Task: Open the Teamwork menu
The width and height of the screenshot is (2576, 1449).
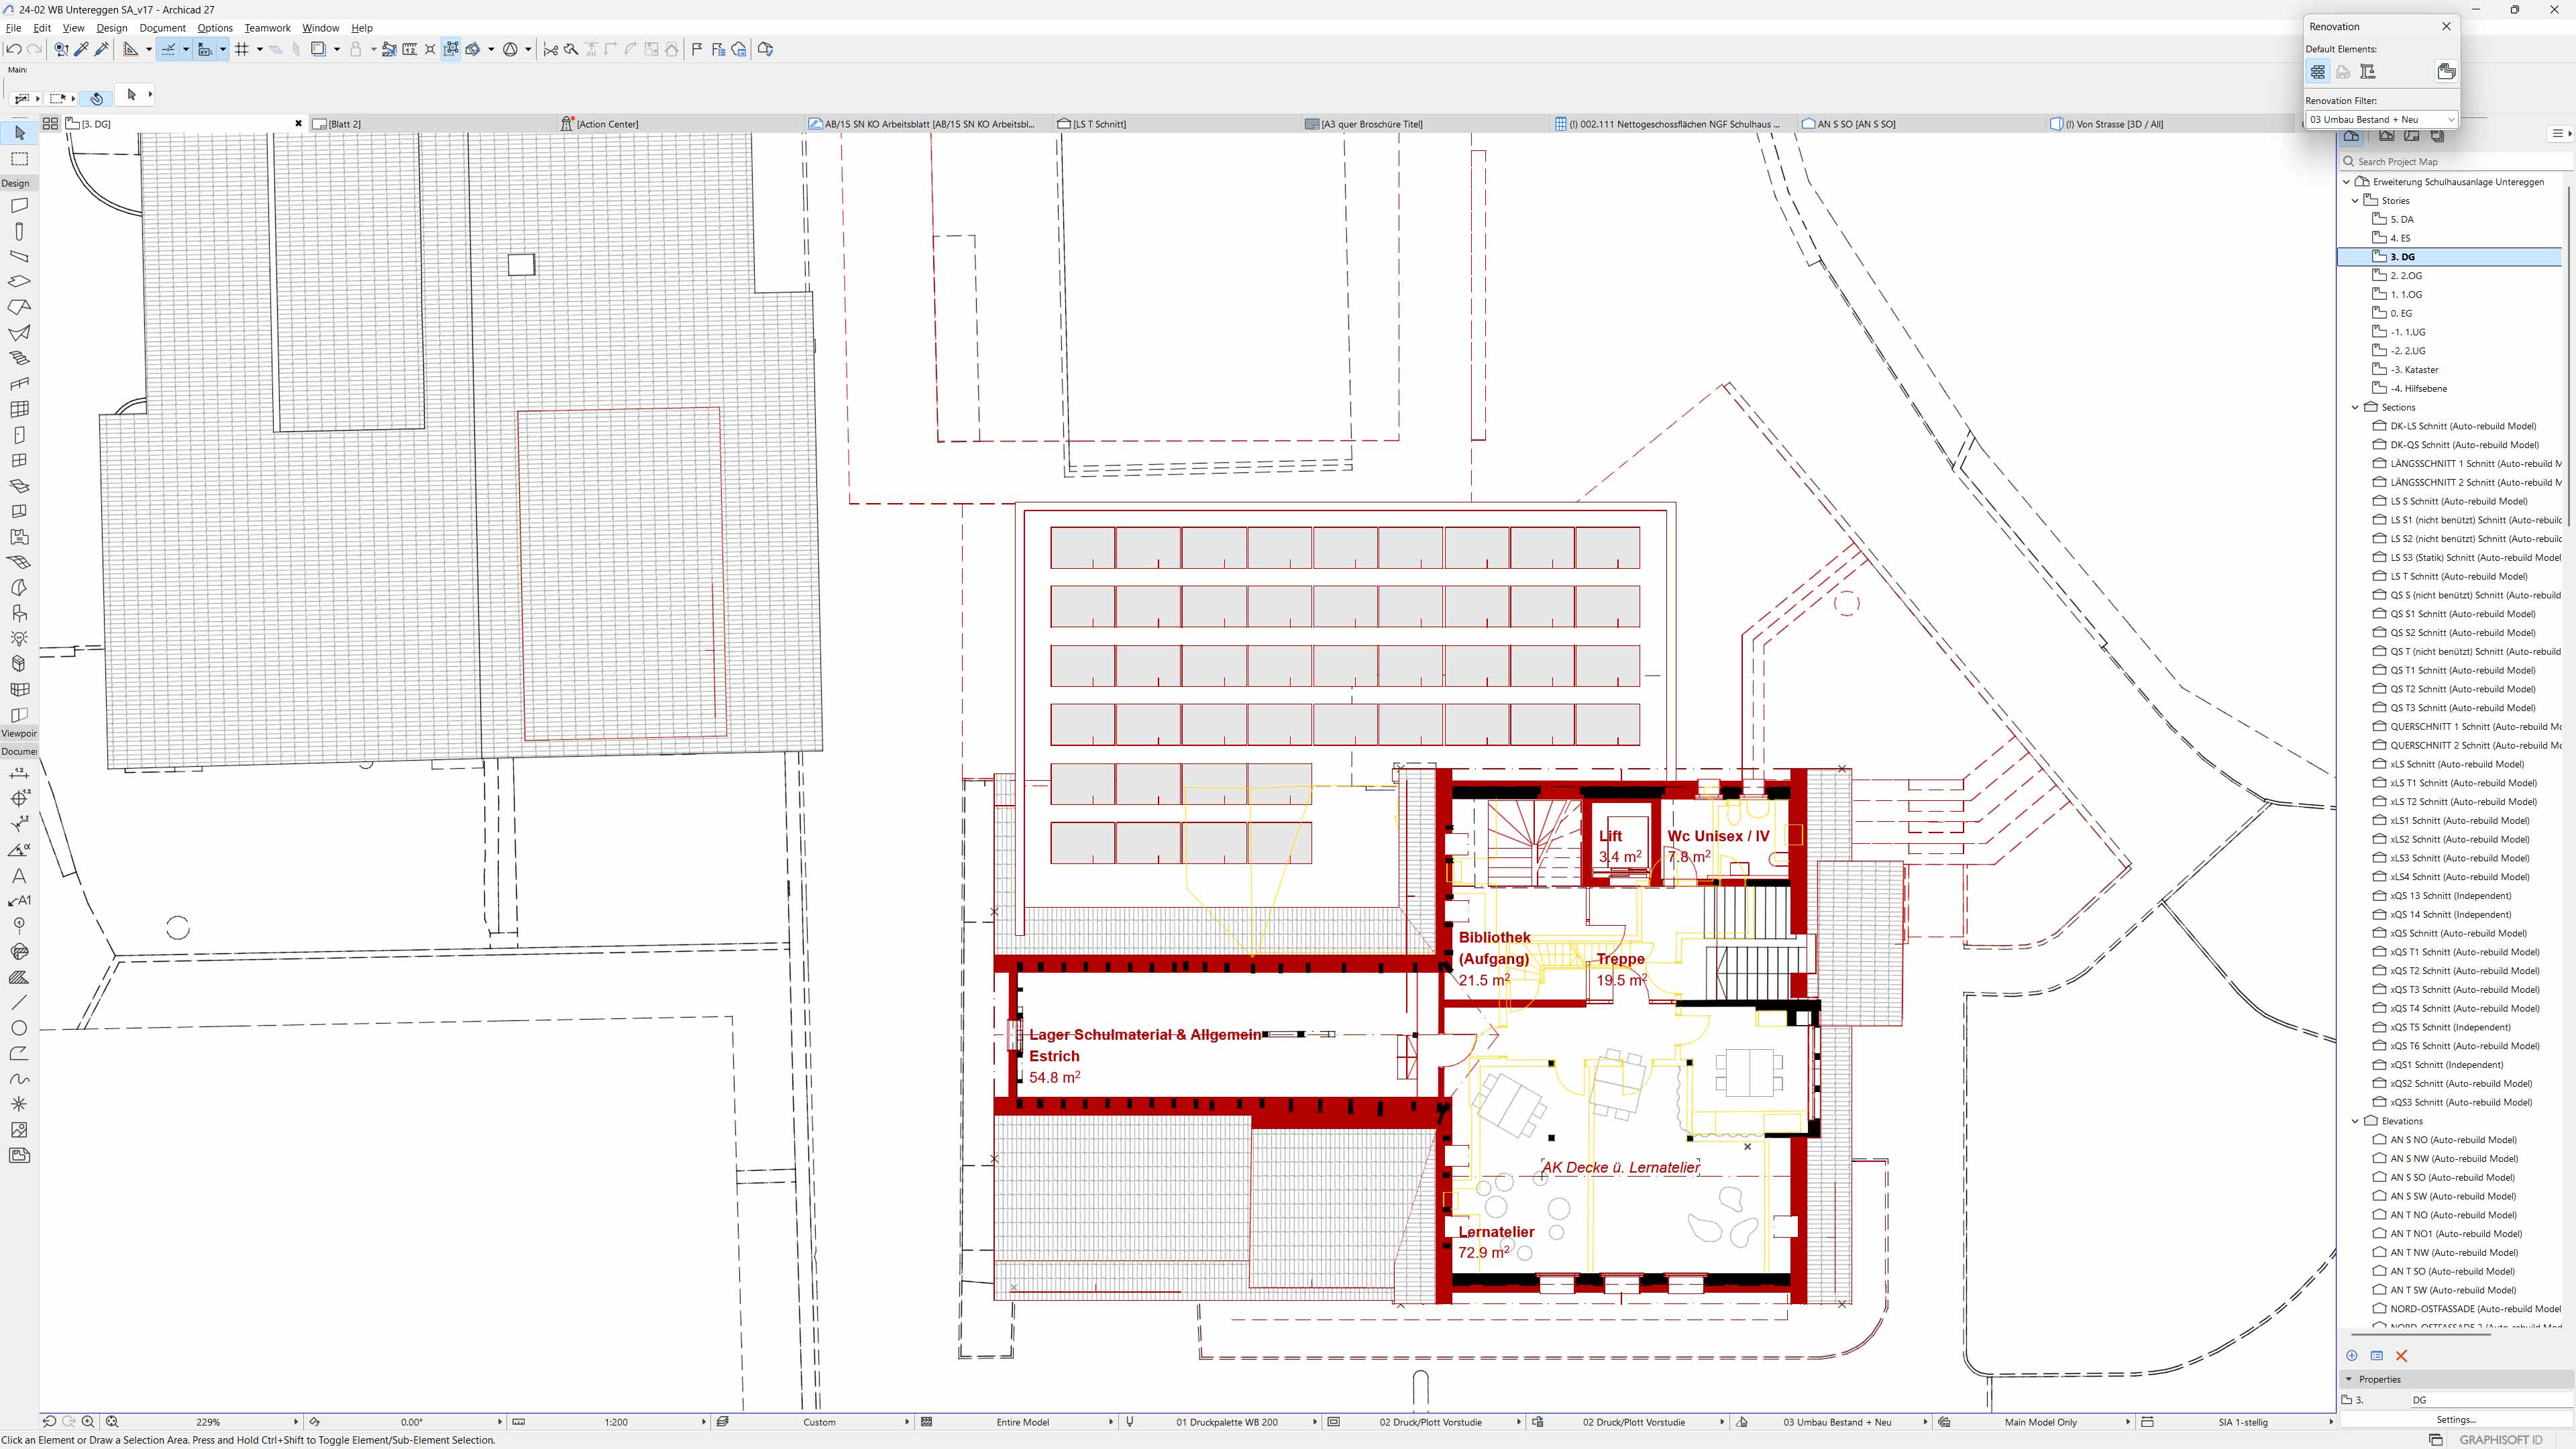Action: pyautogui.click(x=267, y=28)
